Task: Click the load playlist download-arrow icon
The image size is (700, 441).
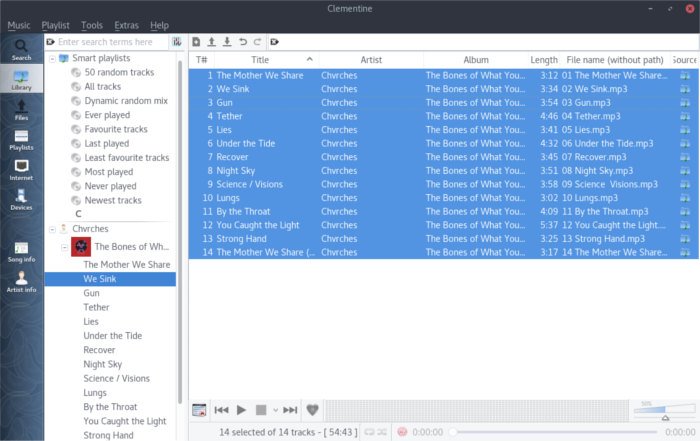Action: (x=227, y=42)
